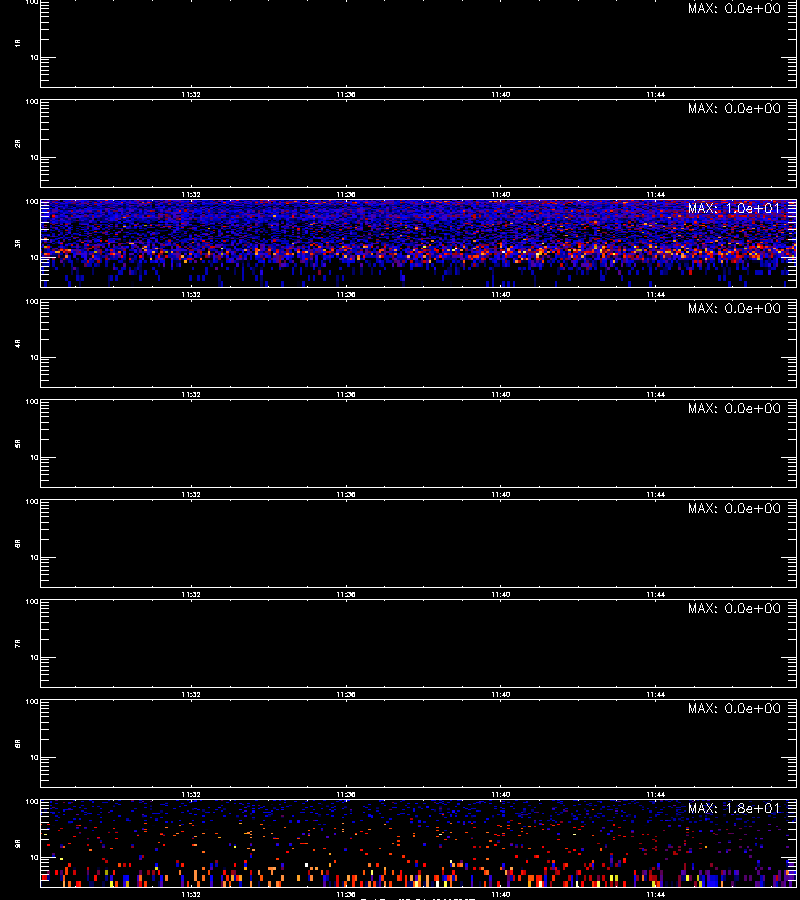Select the 8R y-axis title
The width and height of the screenshot is (800, 900).
pos(18,743)
